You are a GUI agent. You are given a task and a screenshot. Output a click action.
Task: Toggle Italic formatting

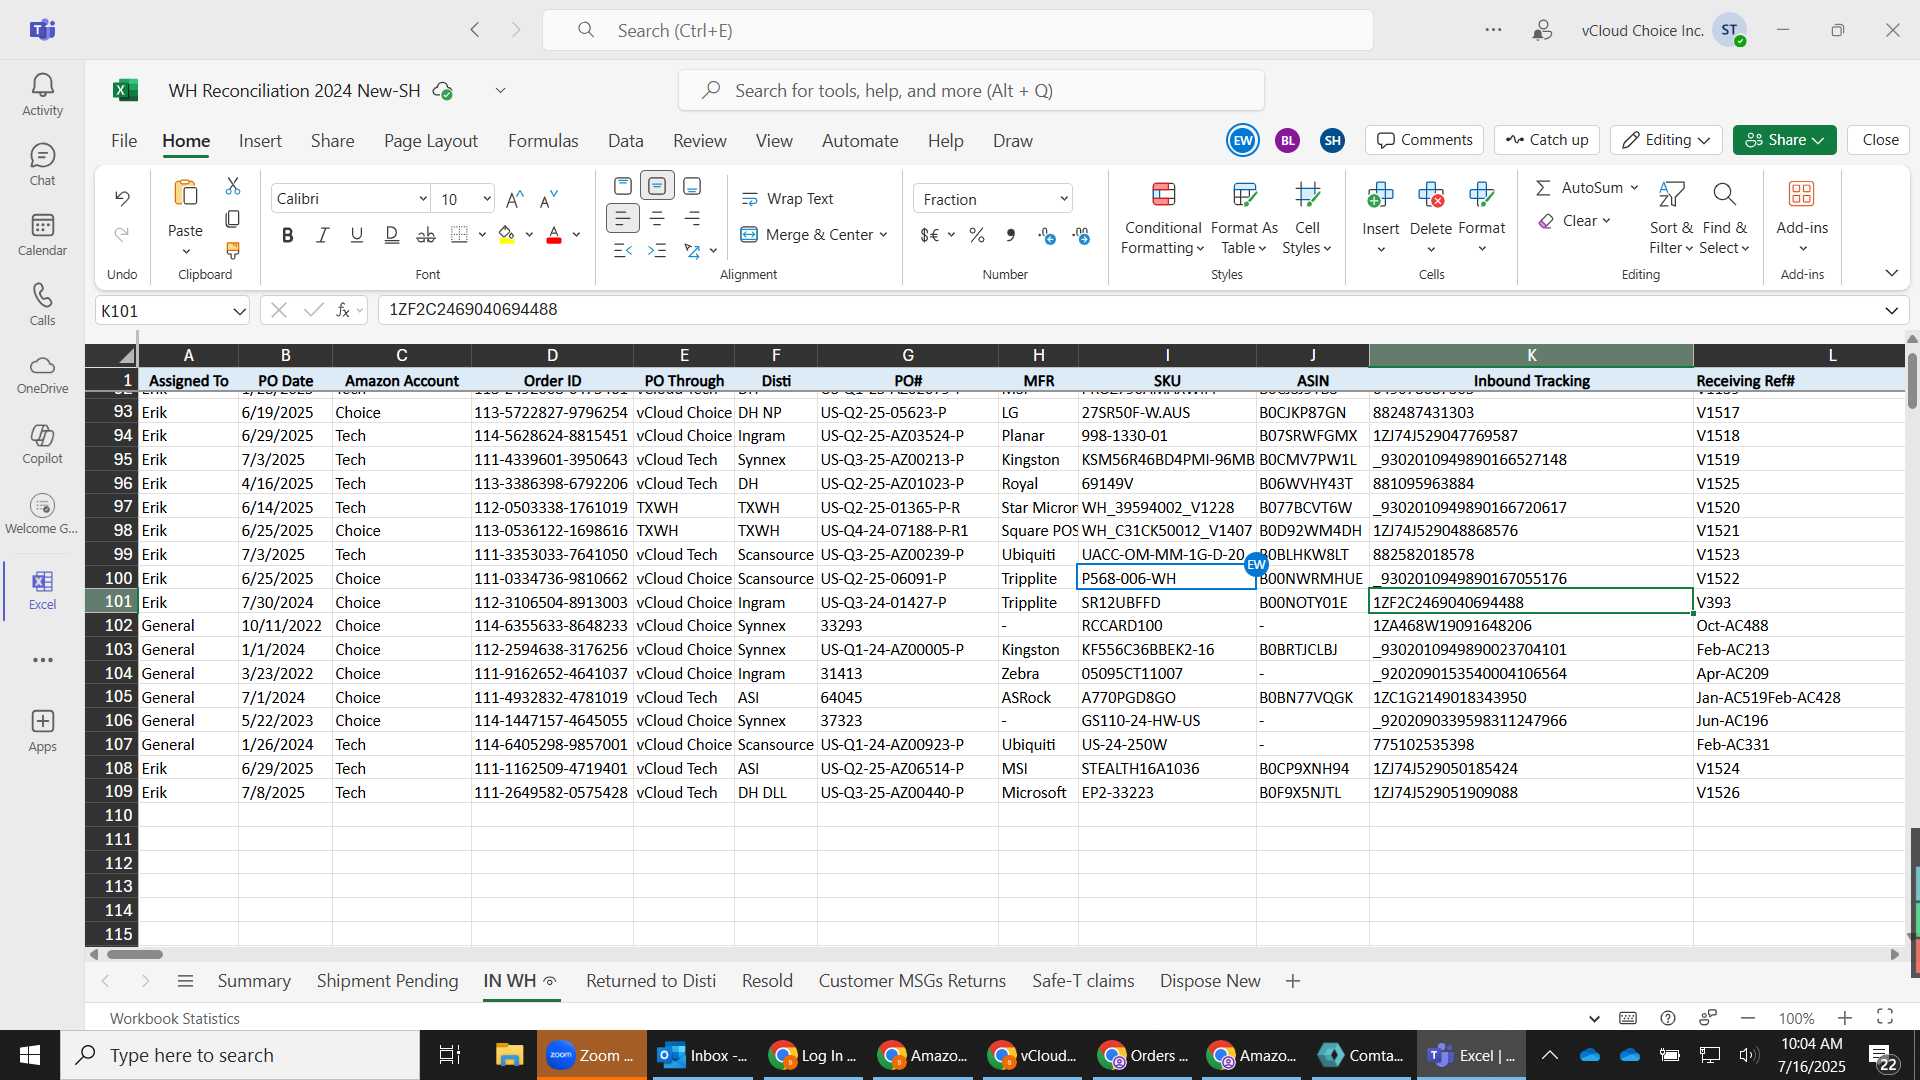(x=322, y=235)
